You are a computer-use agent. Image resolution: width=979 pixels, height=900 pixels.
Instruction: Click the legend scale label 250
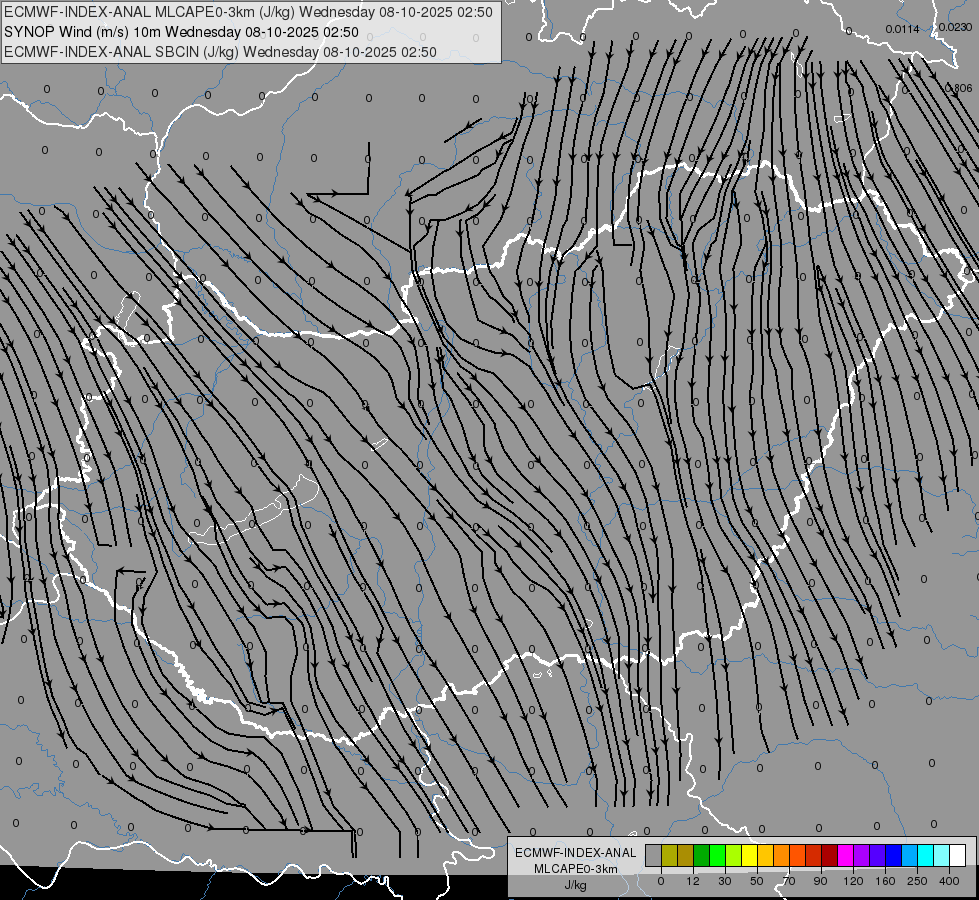(x=917, y=881)
